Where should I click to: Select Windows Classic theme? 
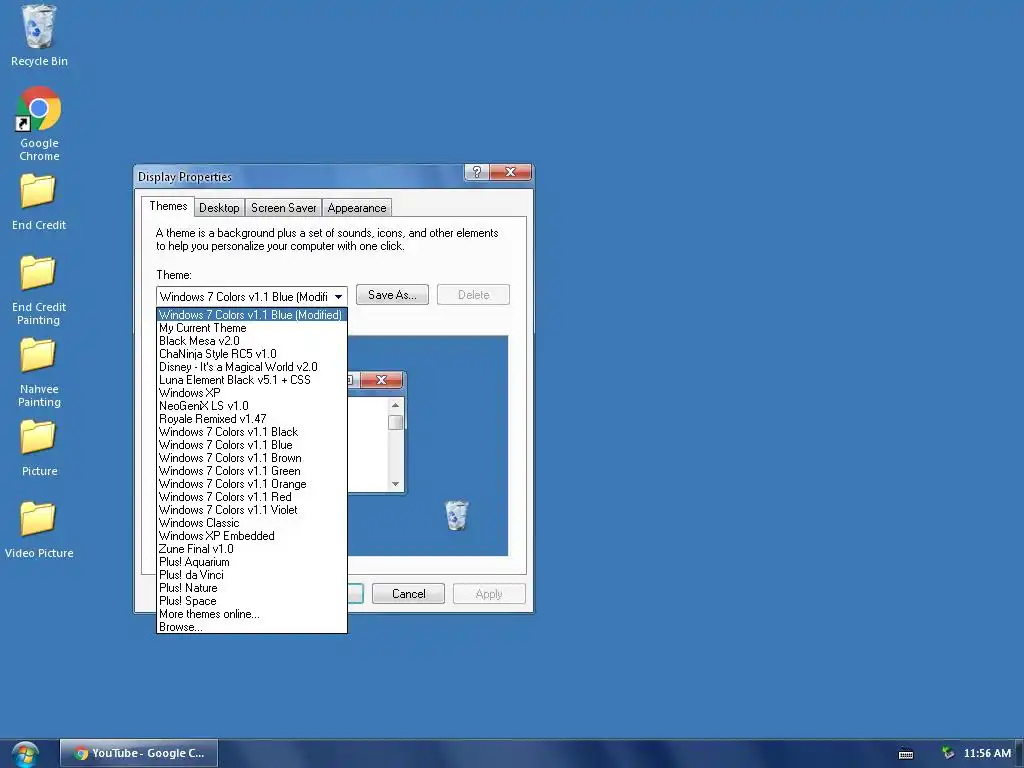click(251, 523)
